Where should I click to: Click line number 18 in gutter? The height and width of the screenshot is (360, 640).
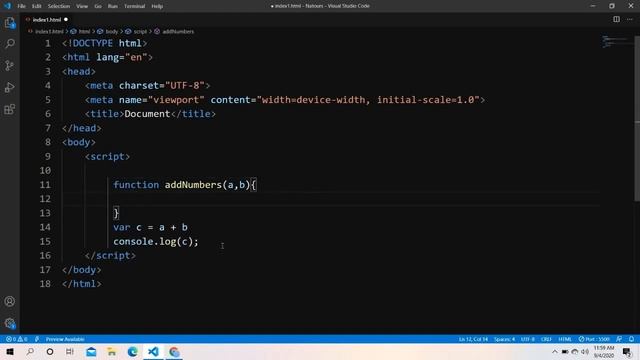pos(45,284)
